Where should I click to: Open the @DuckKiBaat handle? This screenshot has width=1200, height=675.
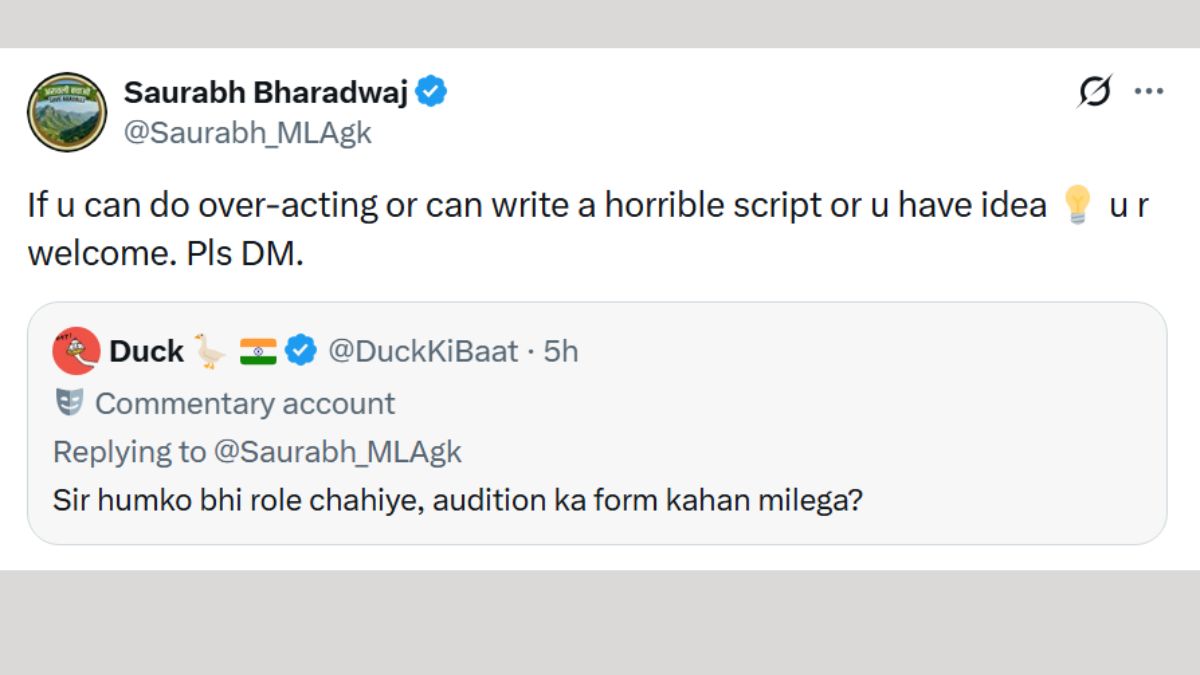point(423,351)
